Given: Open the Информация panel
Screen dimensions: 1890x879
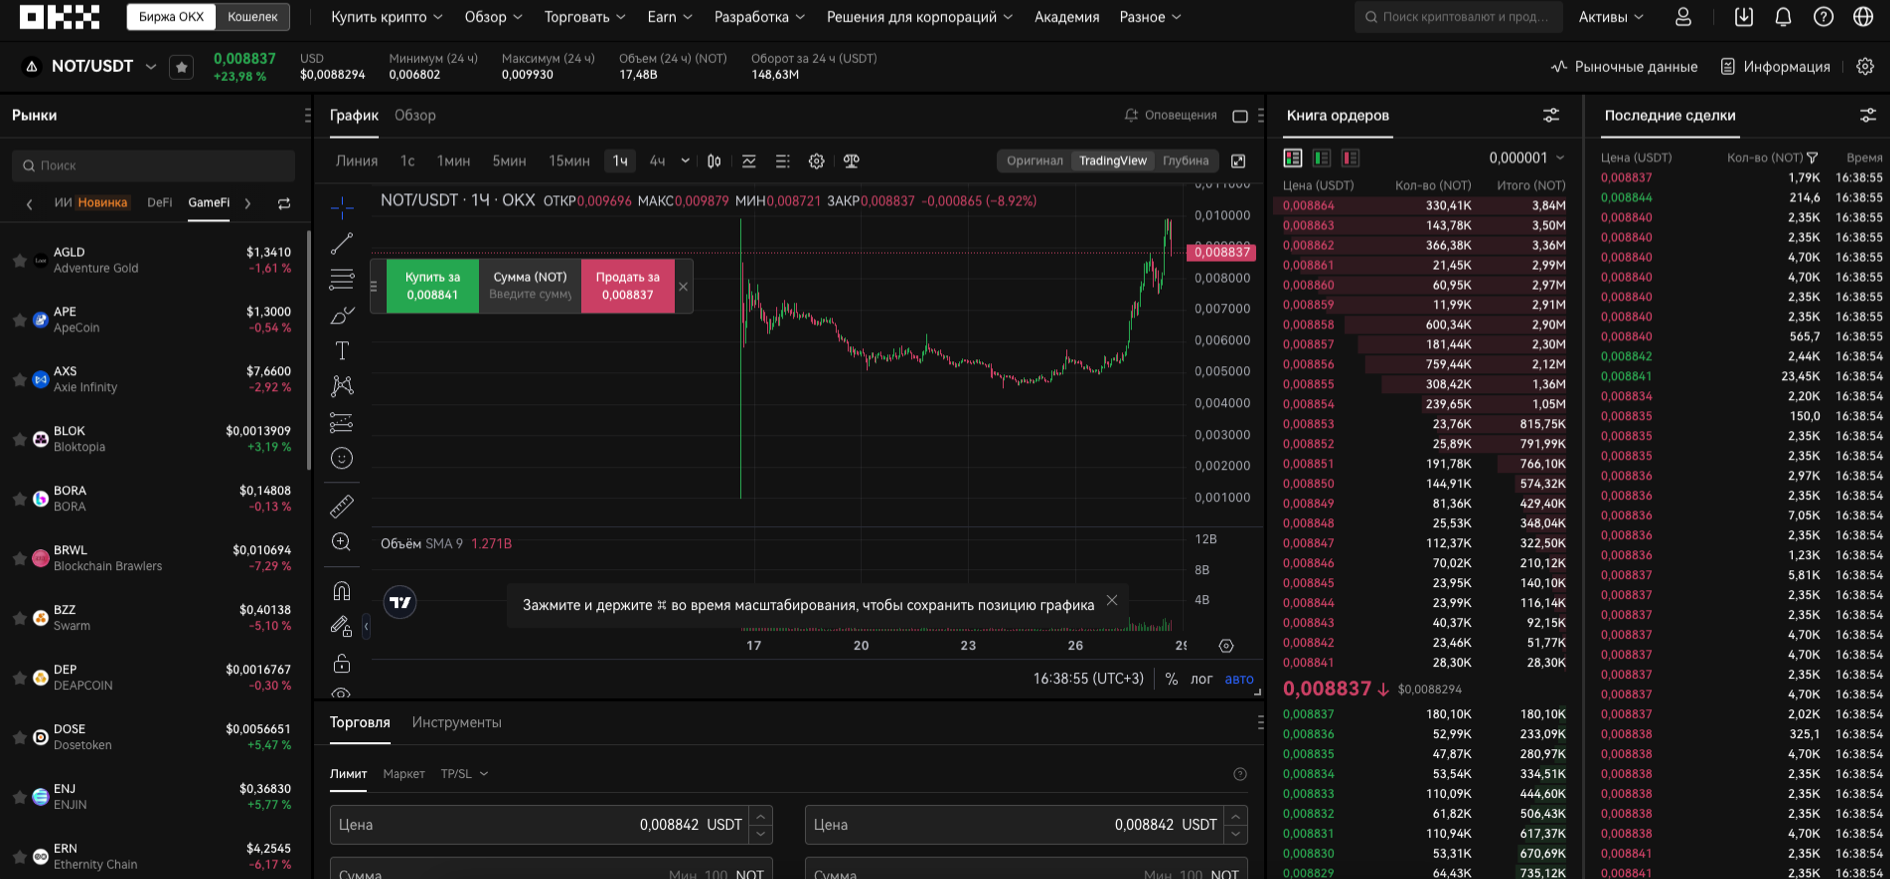Looking at the screenshot, I should [1775, 67].
